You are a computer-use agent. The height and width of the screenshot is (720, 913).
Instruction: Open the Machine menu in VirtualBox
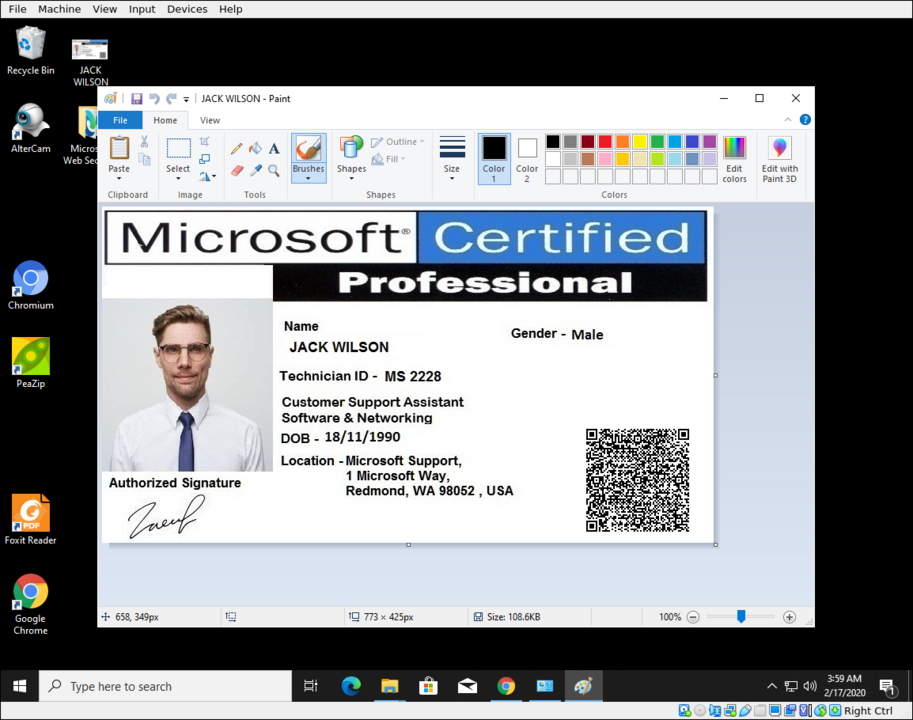click(59, 9)
